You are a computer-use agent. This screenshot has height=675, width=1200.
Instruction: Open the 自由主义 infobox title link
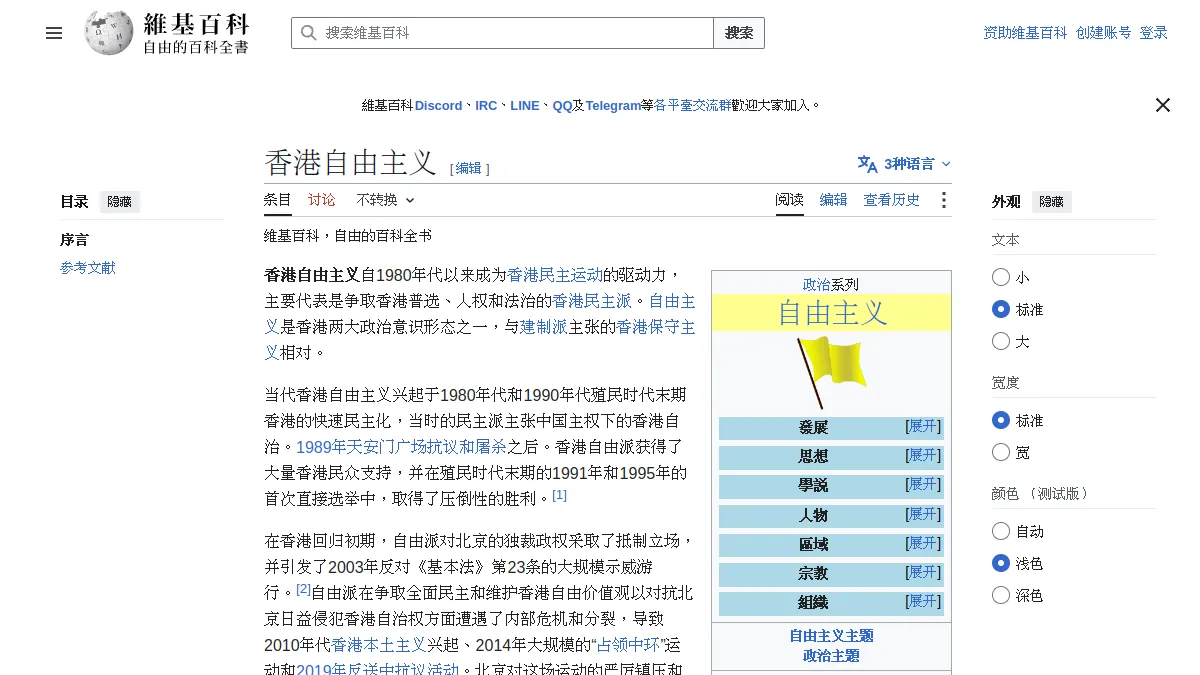(832, 313)
